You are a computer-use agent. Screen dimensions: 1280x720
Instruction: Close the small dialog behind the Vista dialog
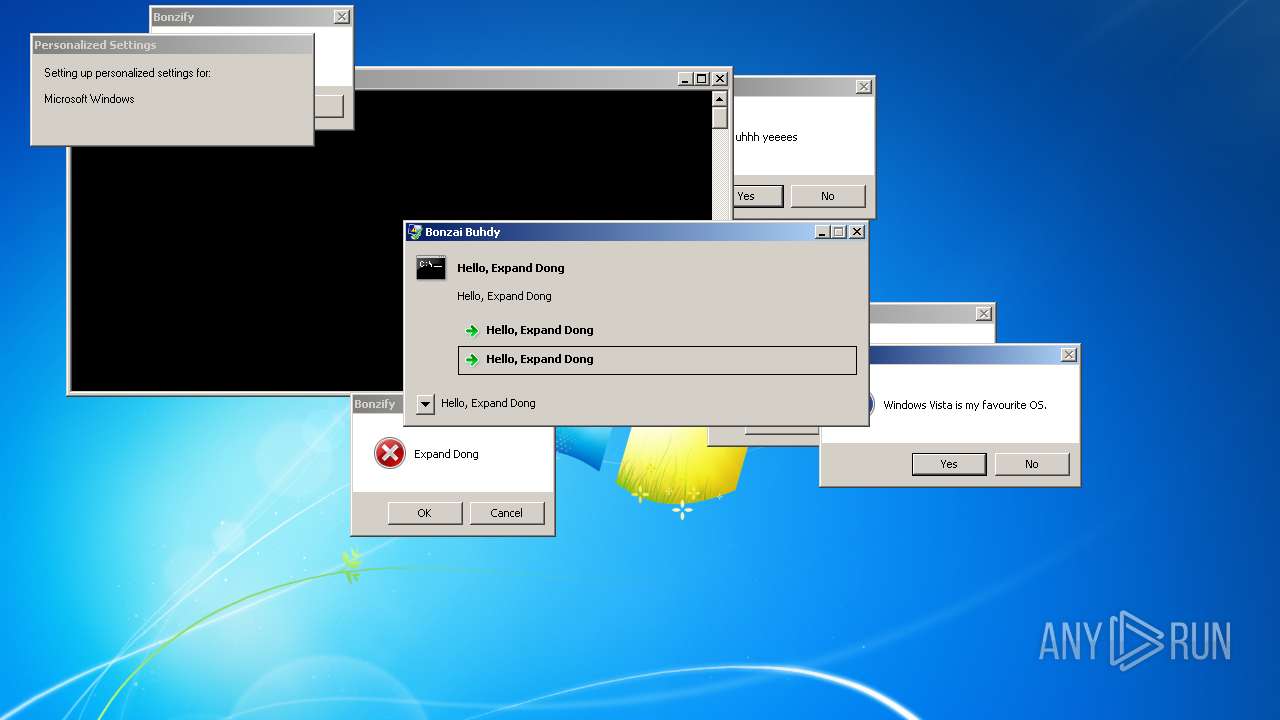point(984,313)
